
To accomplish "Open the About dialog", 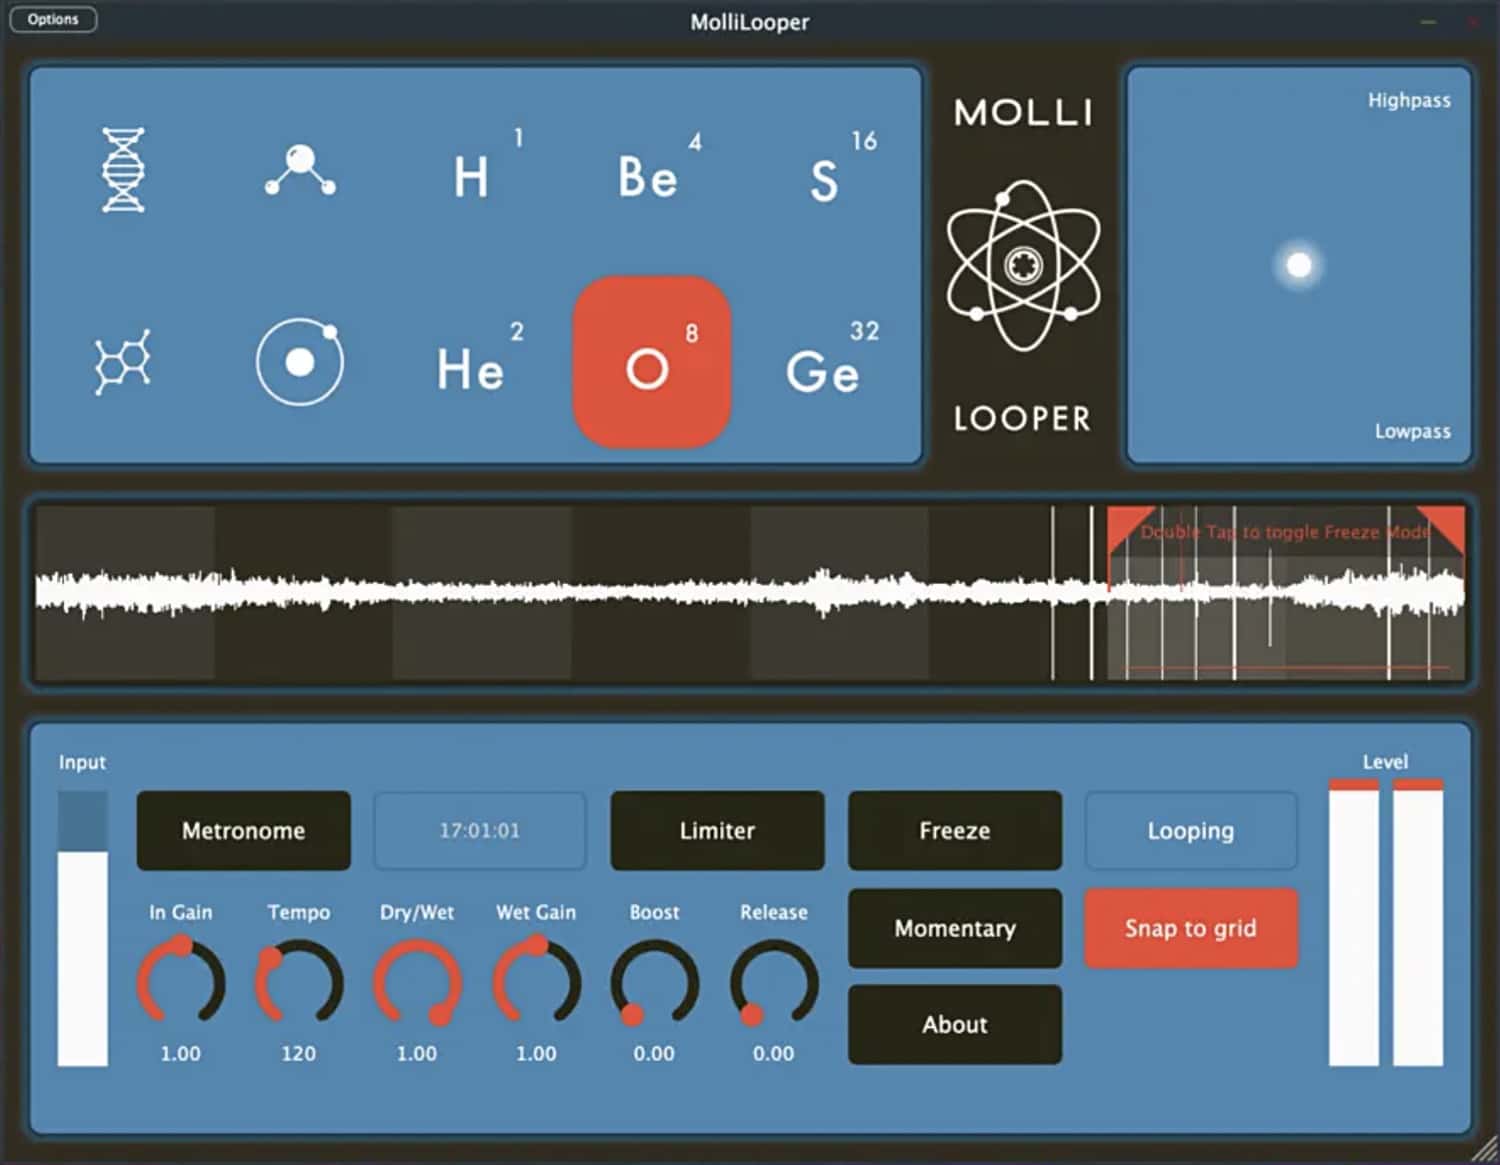I will pyautogui.click(x=955, y=1025).
